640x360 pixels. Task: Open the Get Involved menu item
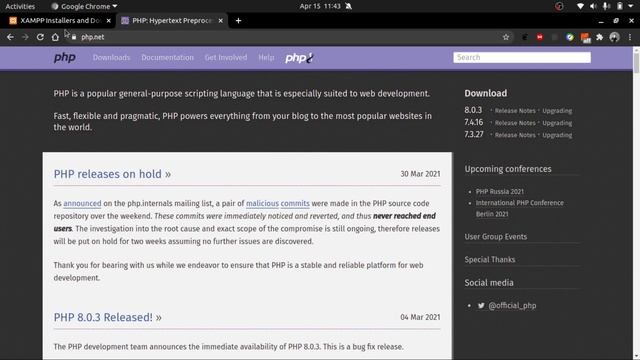pyautogui.click(x=226, y=58)
